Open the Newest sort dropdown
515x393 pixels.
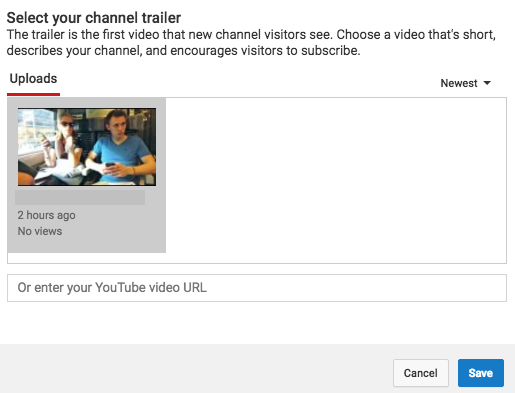[465, 83]
